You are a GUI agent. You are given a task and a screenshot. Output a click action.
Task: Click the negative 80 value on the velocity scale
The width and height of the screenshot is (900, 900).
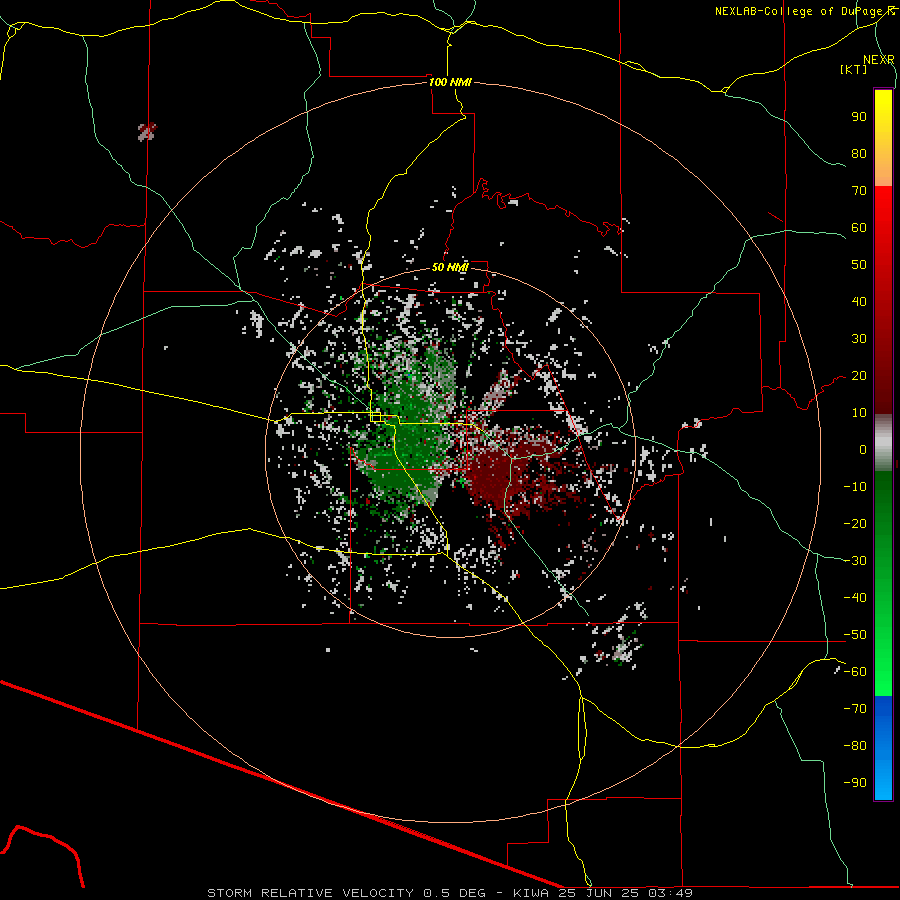point(855,746)
